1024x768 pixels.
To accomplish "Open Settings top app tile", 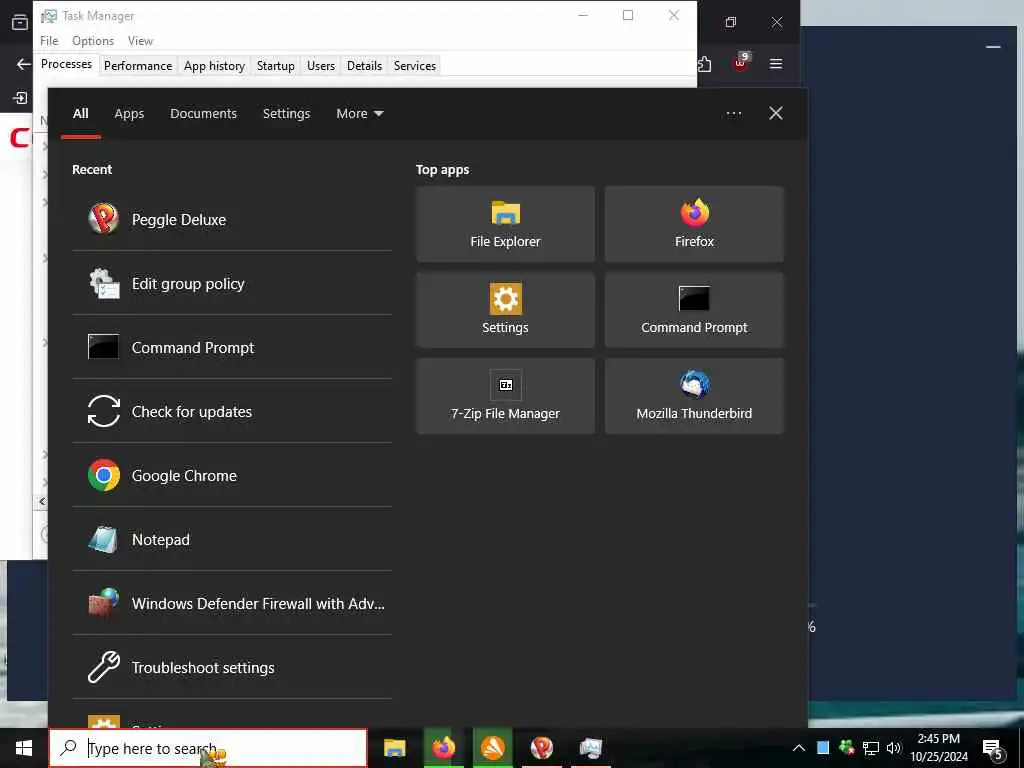I will point(505,310).
